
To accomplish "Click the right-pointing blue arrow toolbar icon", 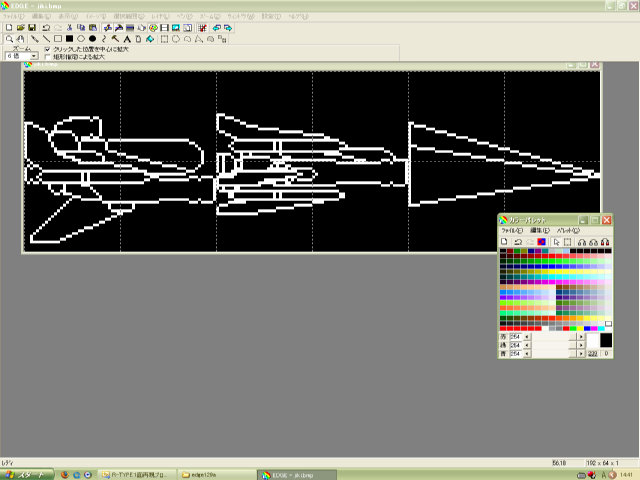I will click(x=228, y=28).
